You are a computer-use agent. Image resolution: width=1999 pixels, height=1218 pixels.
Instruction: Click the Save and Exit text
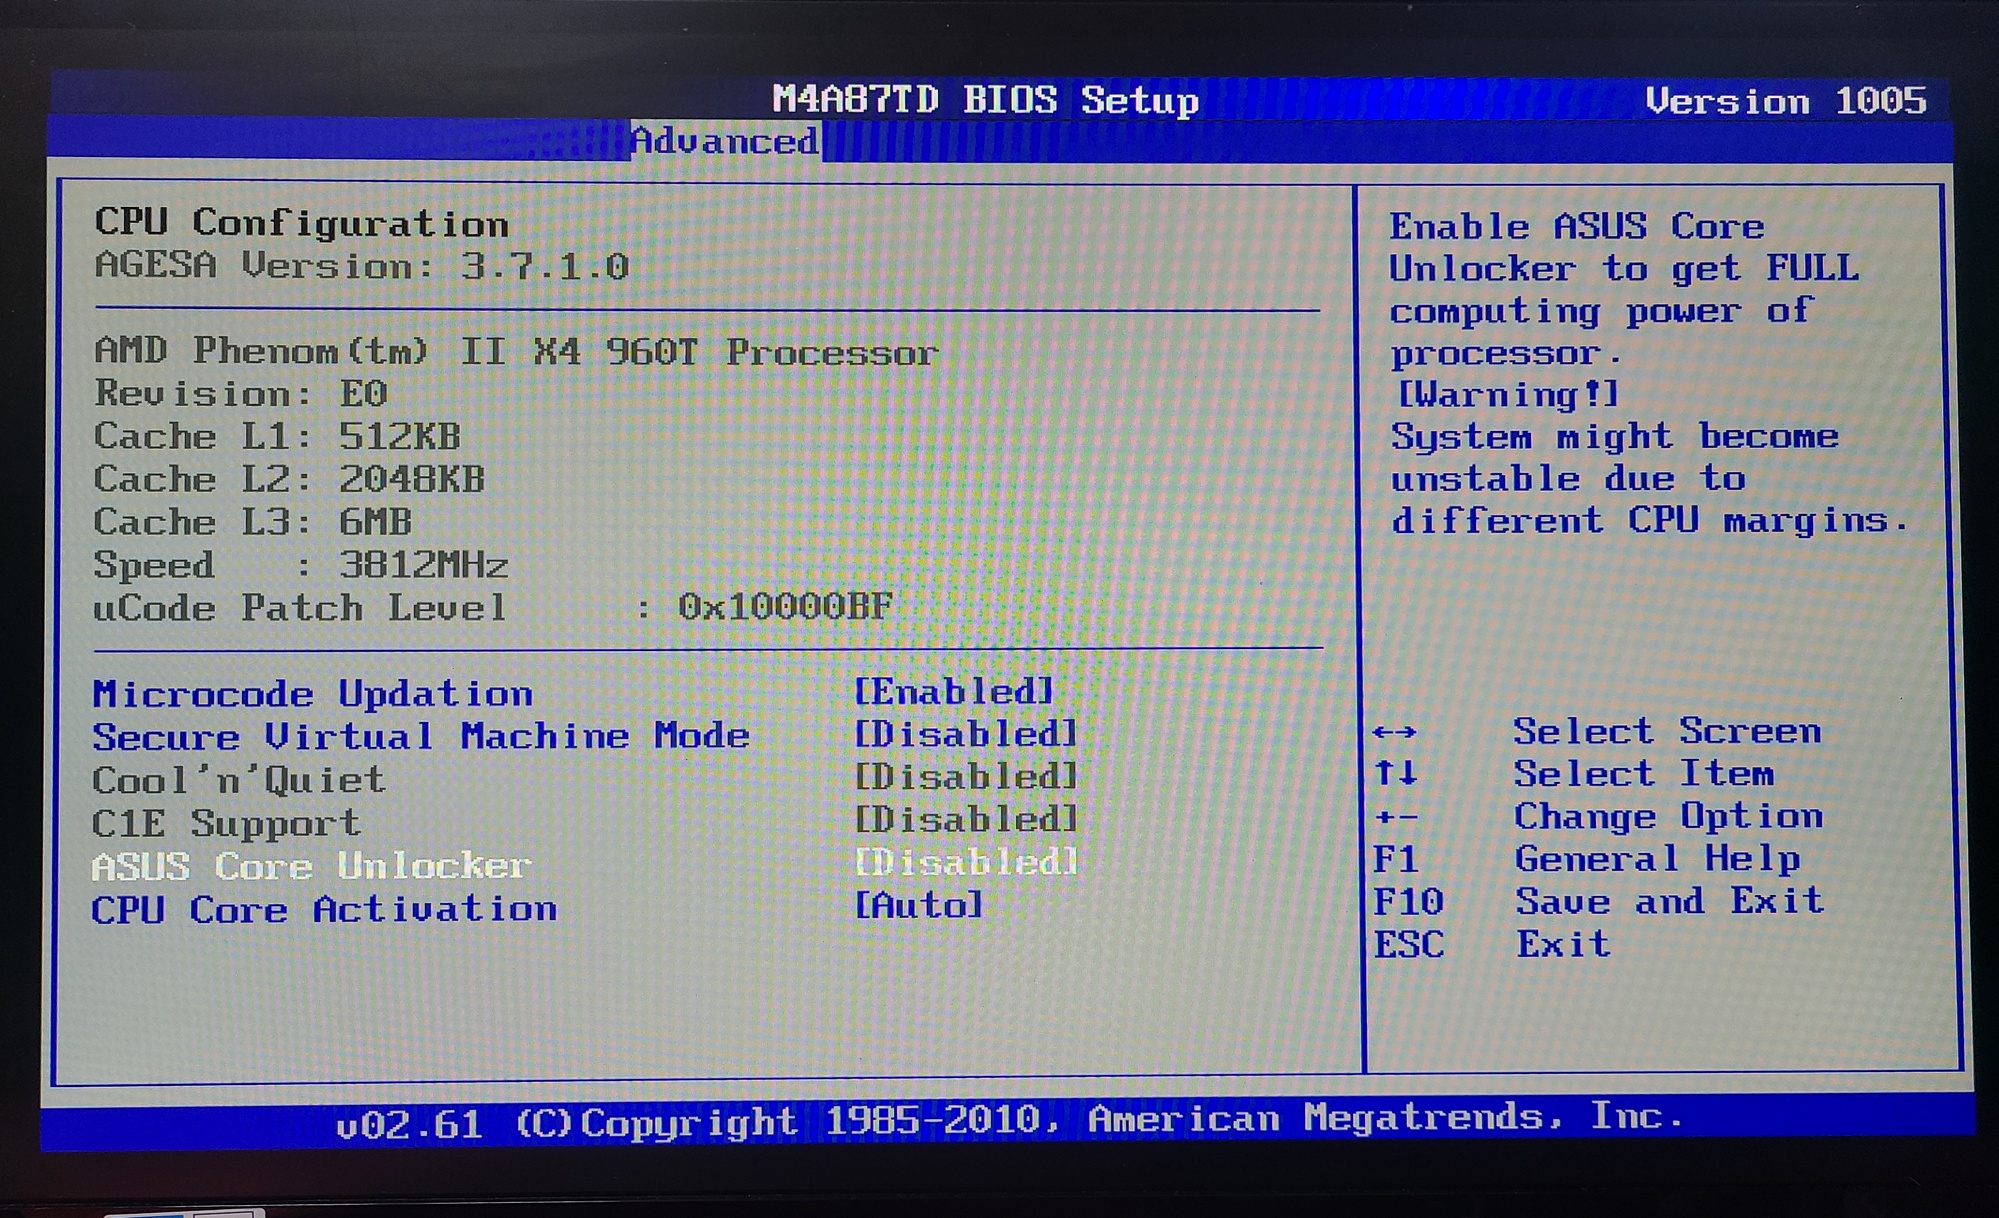pyautogui.click(x=1668, y=901)
